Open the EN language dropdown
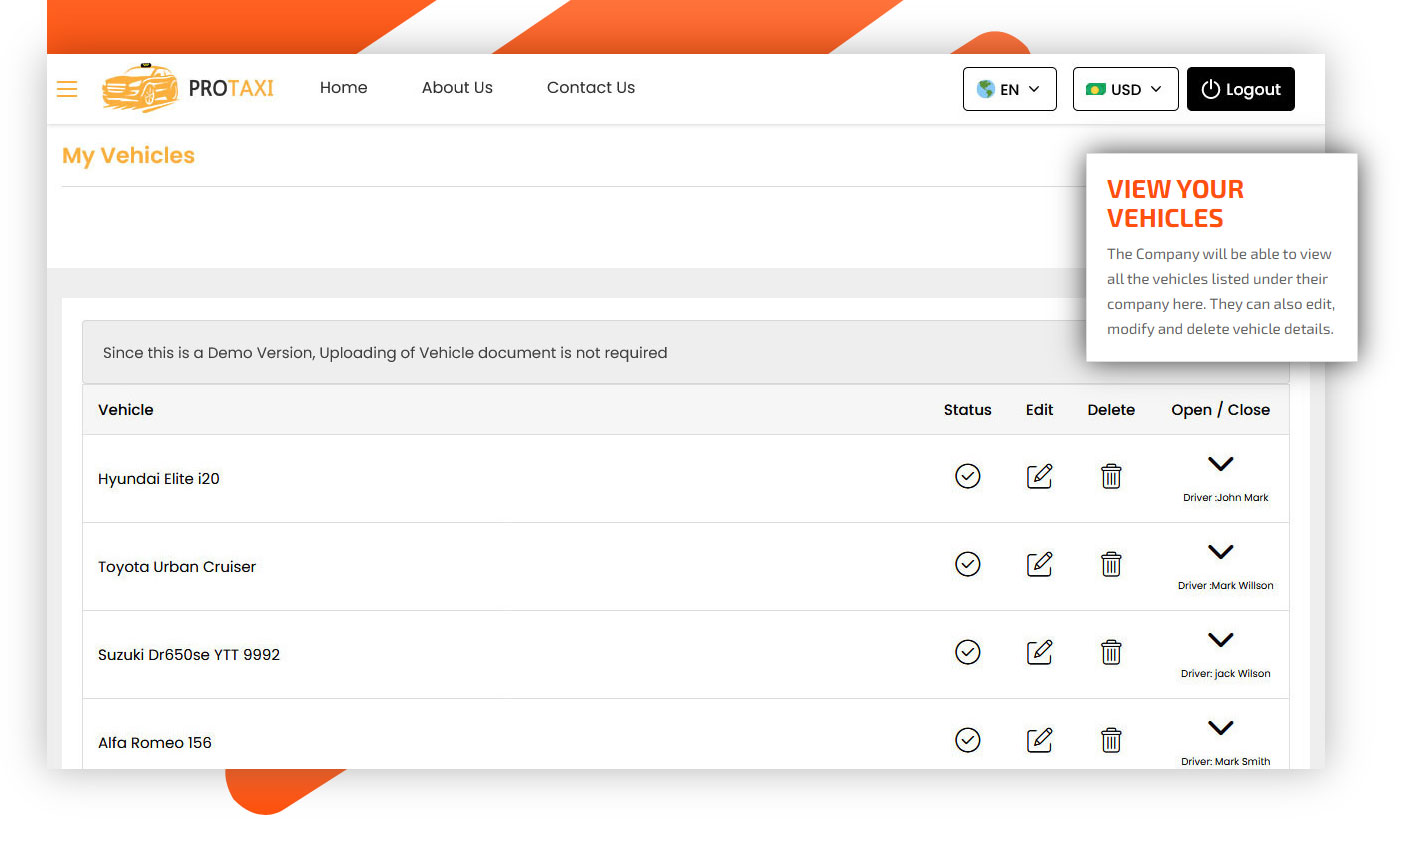 coord(1009,89)
